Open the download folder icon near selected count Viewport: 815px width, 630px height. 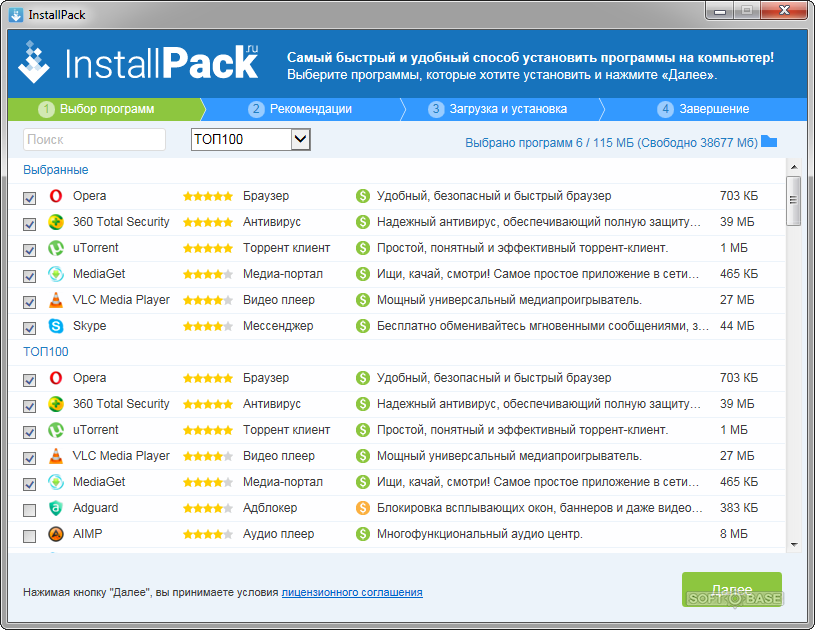(x=769, y=141)
